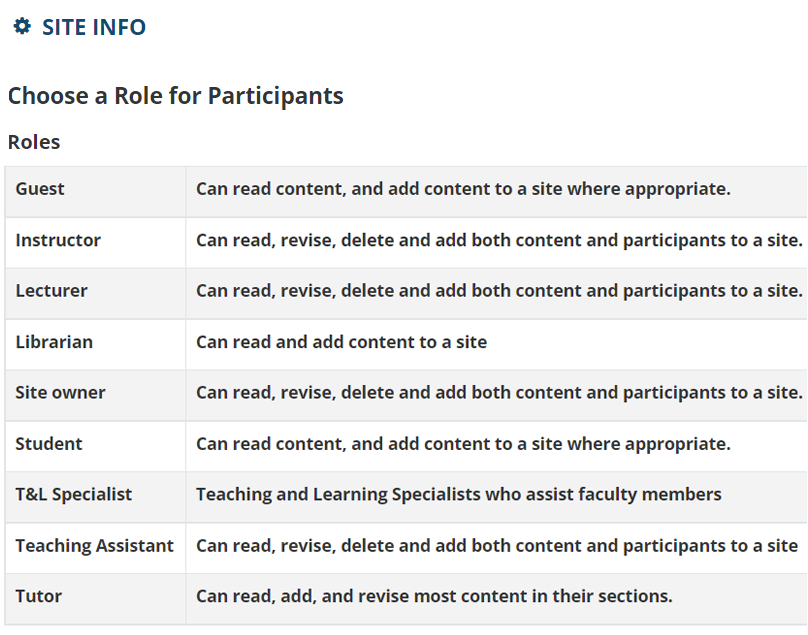Viewport: 808px width, 635px height.
Task: Click the Roles table heading
Action: (34, 142)
